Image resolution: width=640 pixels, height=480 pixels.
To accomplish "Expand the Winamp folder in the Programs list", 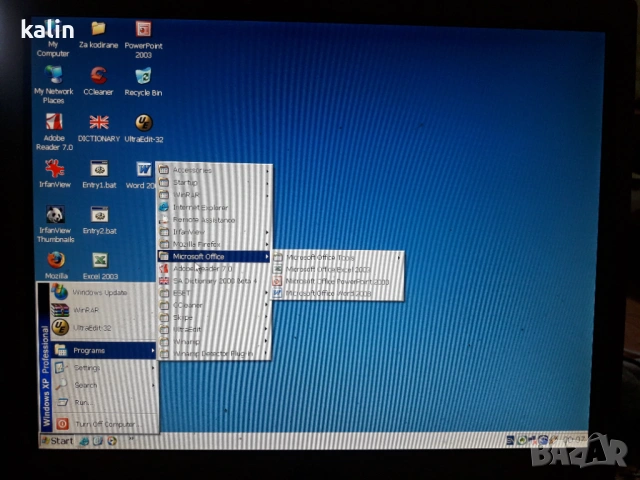I will coord(215,341).
